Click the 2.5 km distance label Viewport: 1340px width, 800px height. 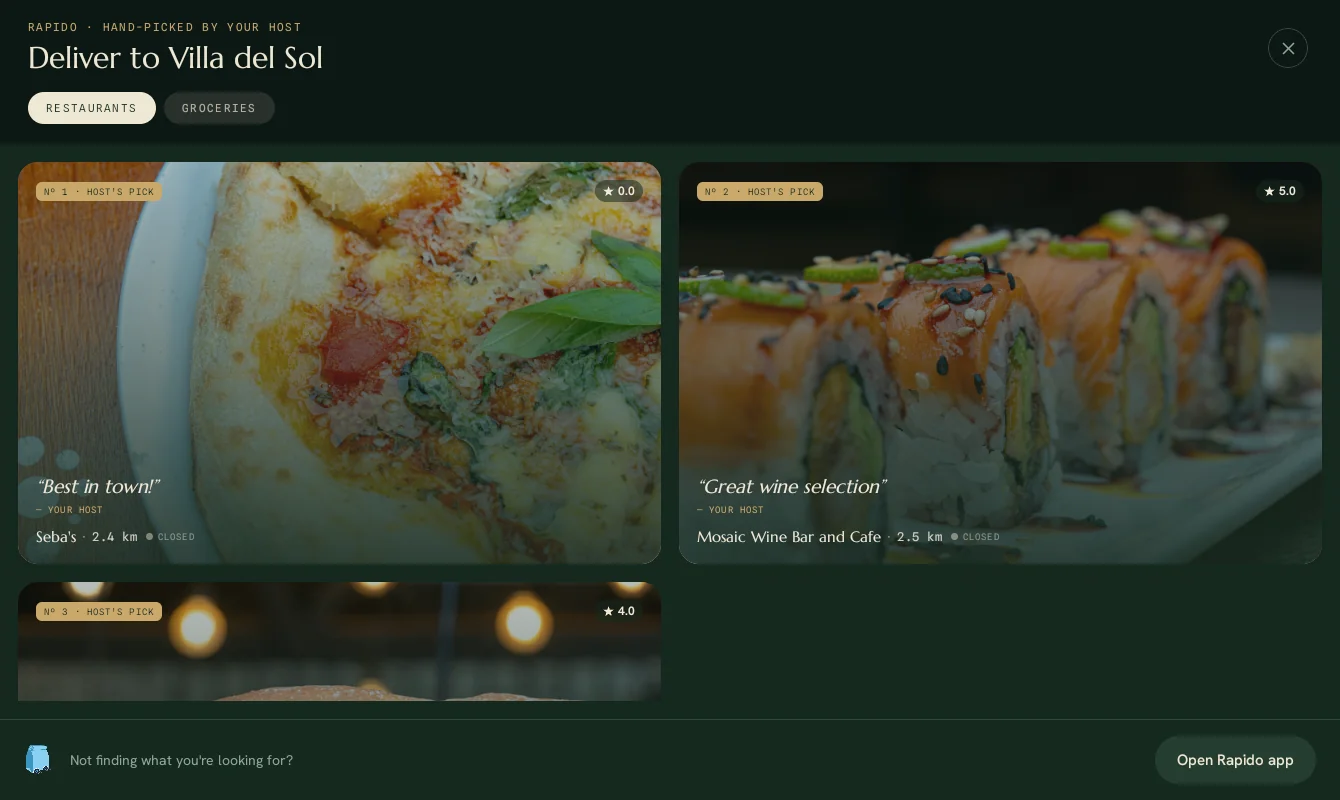[920, 537]
